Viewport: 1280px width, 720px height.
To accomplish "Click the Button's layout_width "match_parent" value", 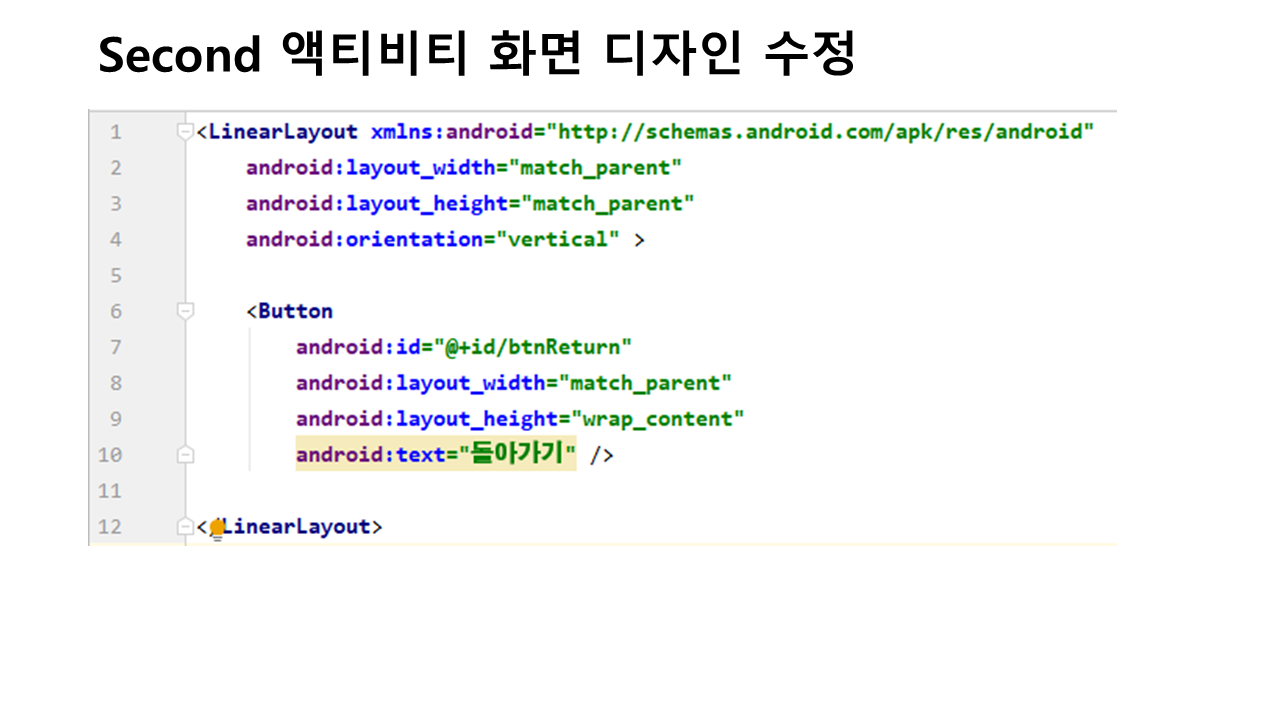I will 645,383.
